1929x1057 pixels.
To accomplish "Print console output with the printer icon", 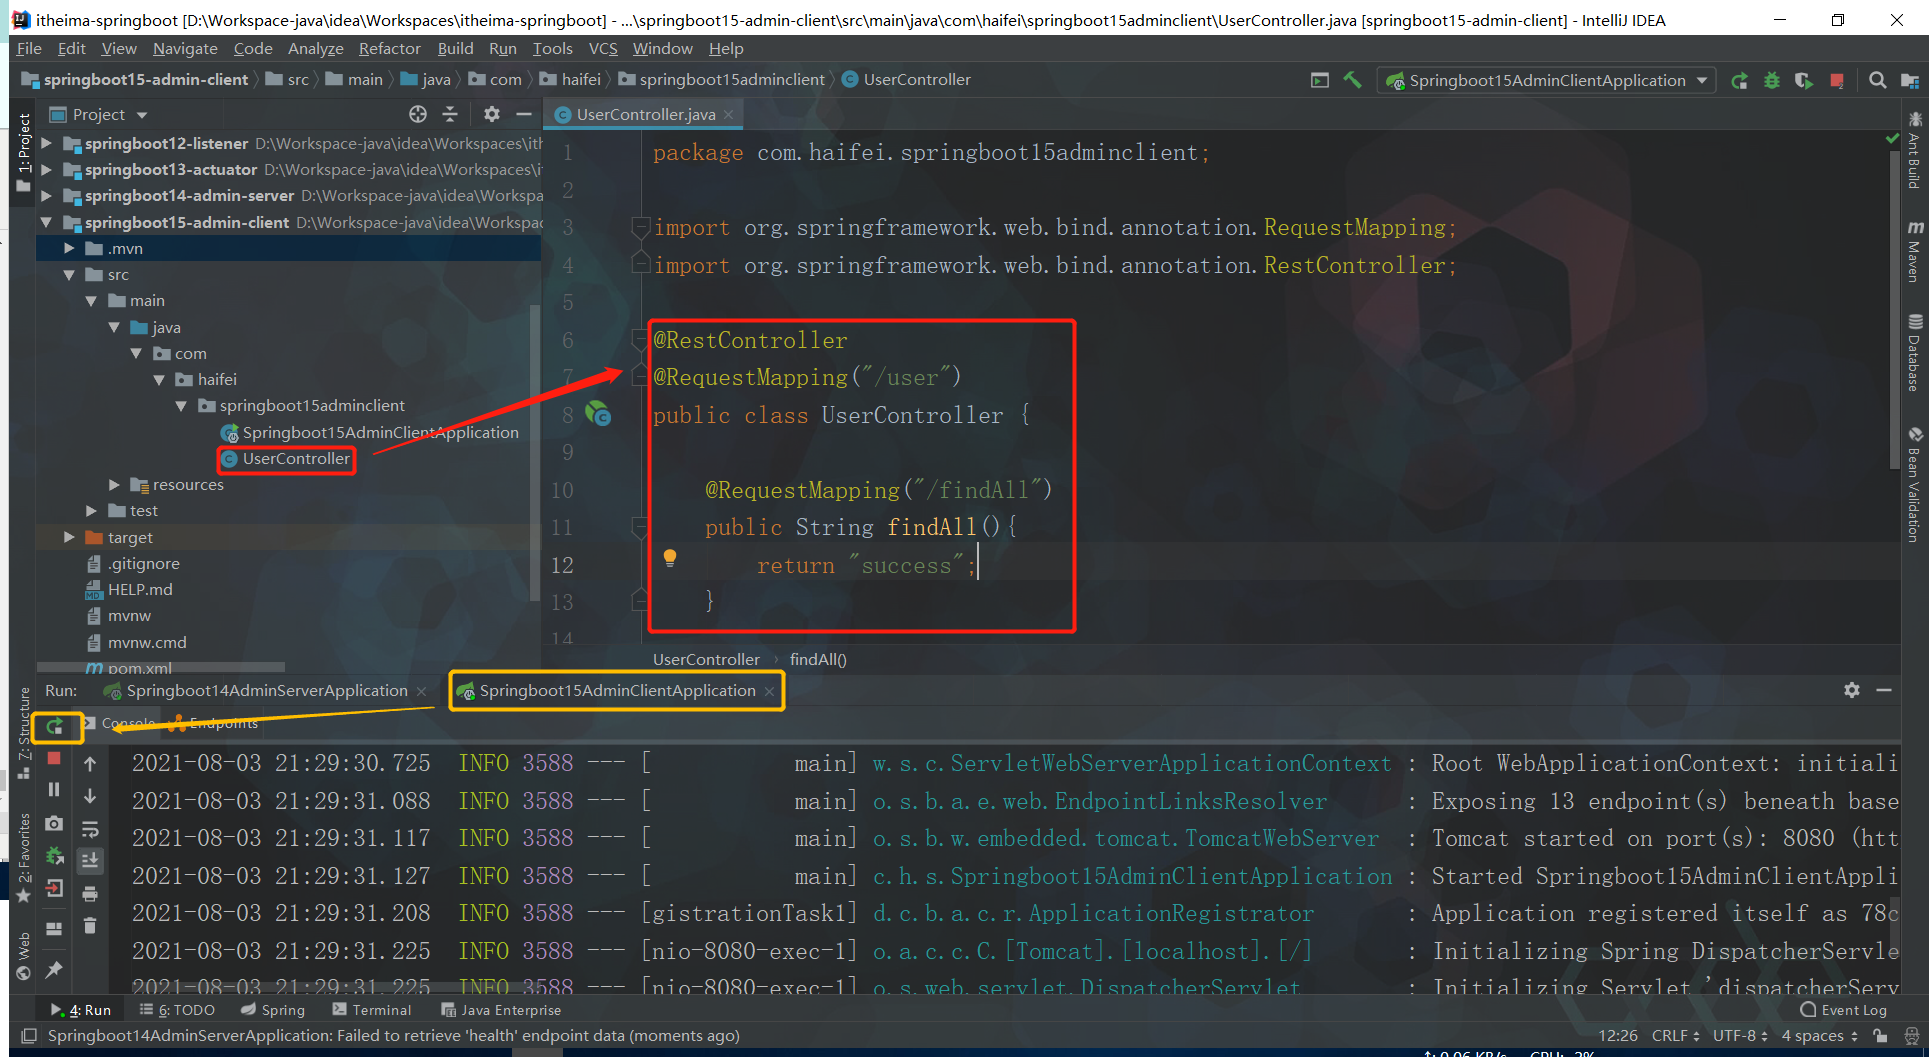I will coord(90,893).
